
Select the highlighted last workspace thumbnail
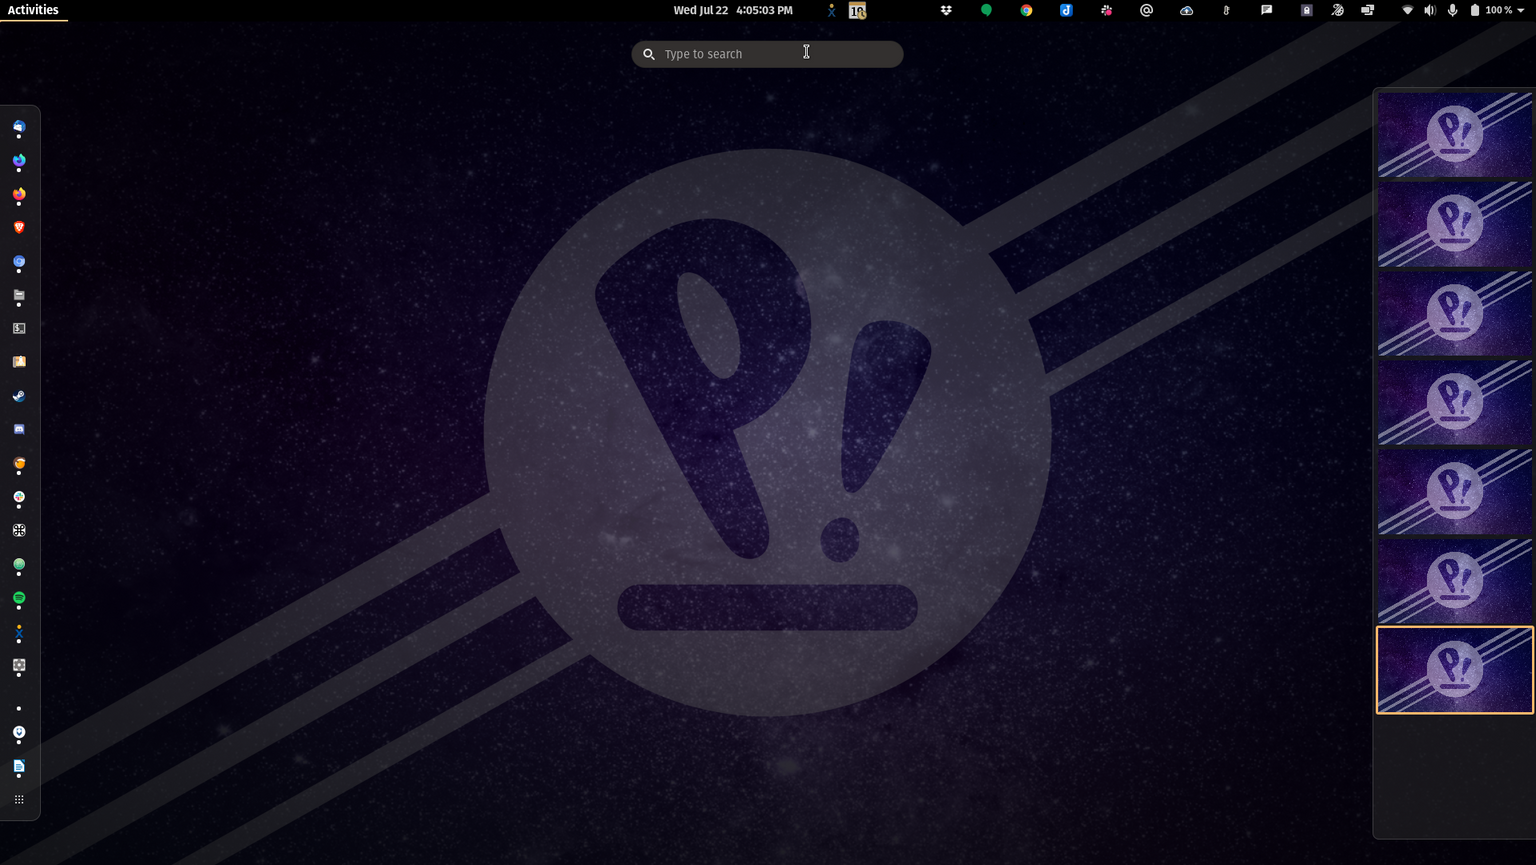click(1454, 670)
